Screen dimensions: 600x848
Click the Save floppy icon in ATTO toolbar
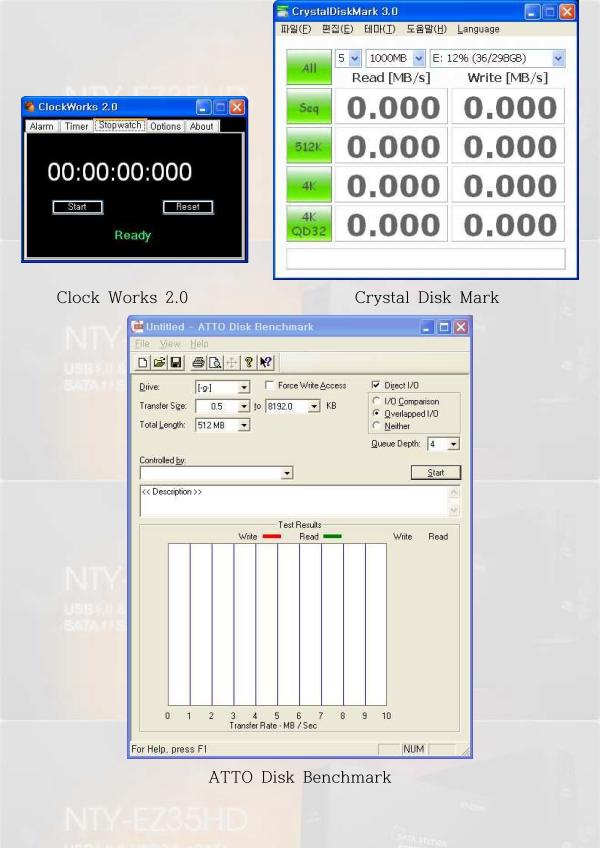[x=176, y=362]
